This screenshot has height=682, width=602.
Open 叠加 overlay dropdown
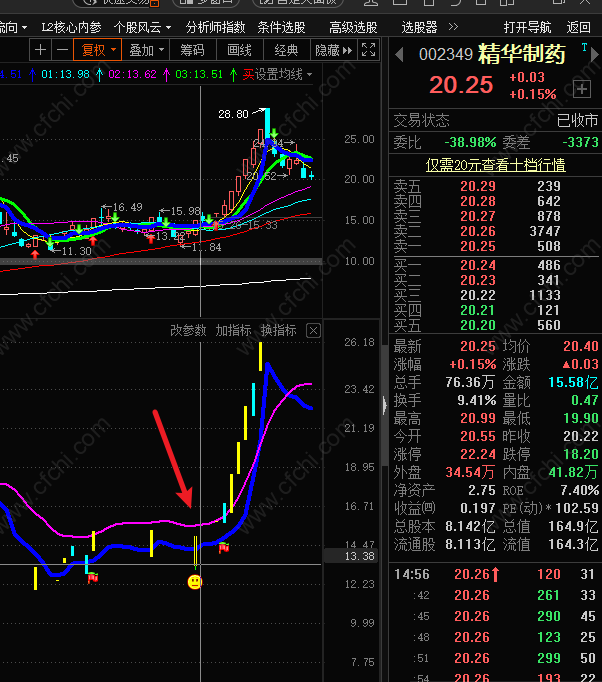(x=146, y=50)
